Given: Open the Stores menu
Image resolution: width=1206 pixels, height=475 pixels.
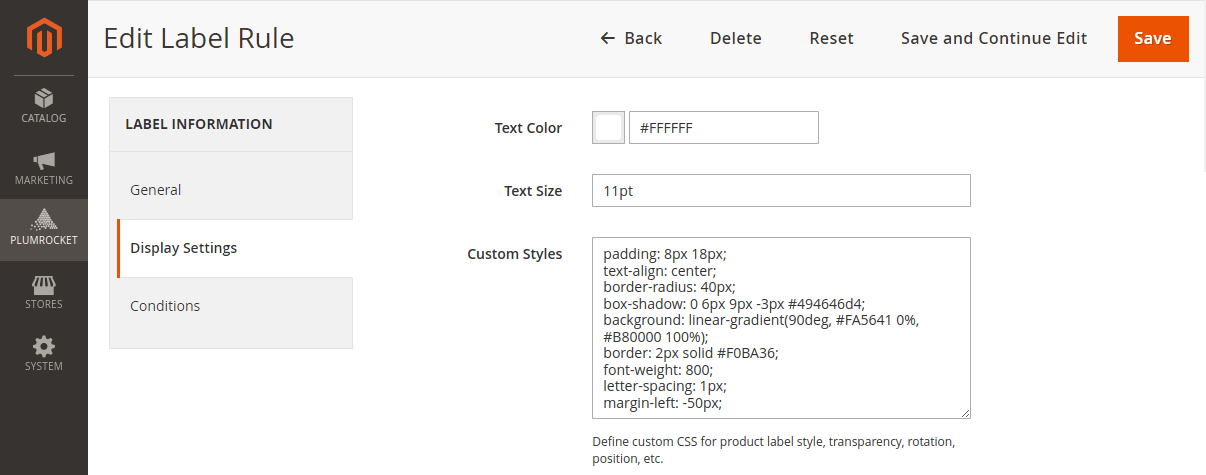Looking at the screenshot, I should (43, 292).
